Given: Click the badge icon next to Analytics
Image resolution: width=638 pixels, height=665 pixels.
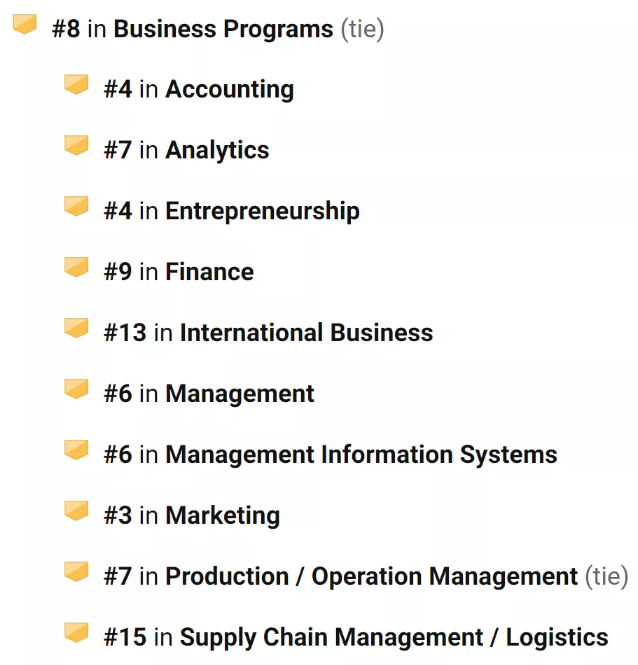Looking at the screenshot, I should coord(76,145).
